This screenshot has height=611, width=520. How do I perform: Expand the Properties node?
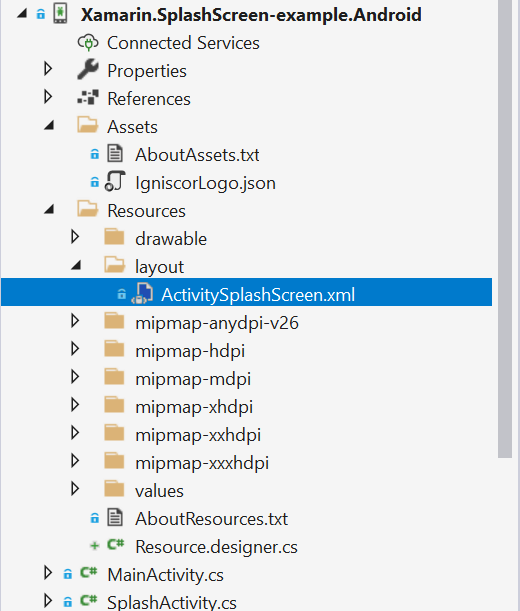point(48,69)
